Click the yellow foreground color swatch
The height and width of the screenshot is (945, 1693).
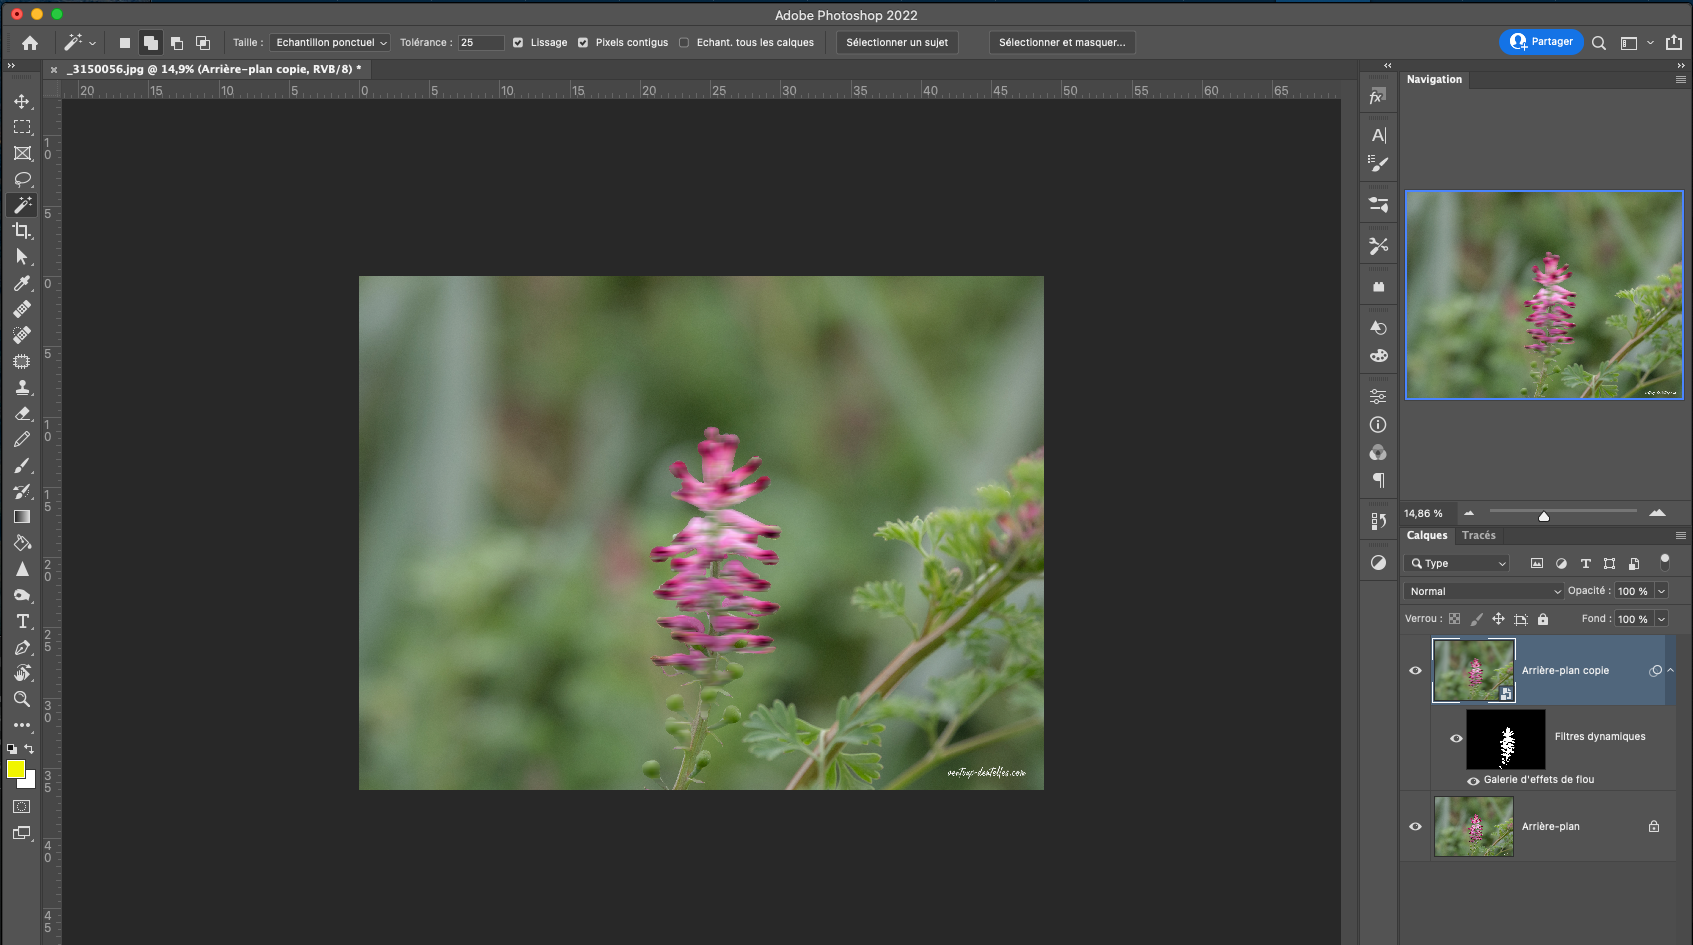(16, 769)
